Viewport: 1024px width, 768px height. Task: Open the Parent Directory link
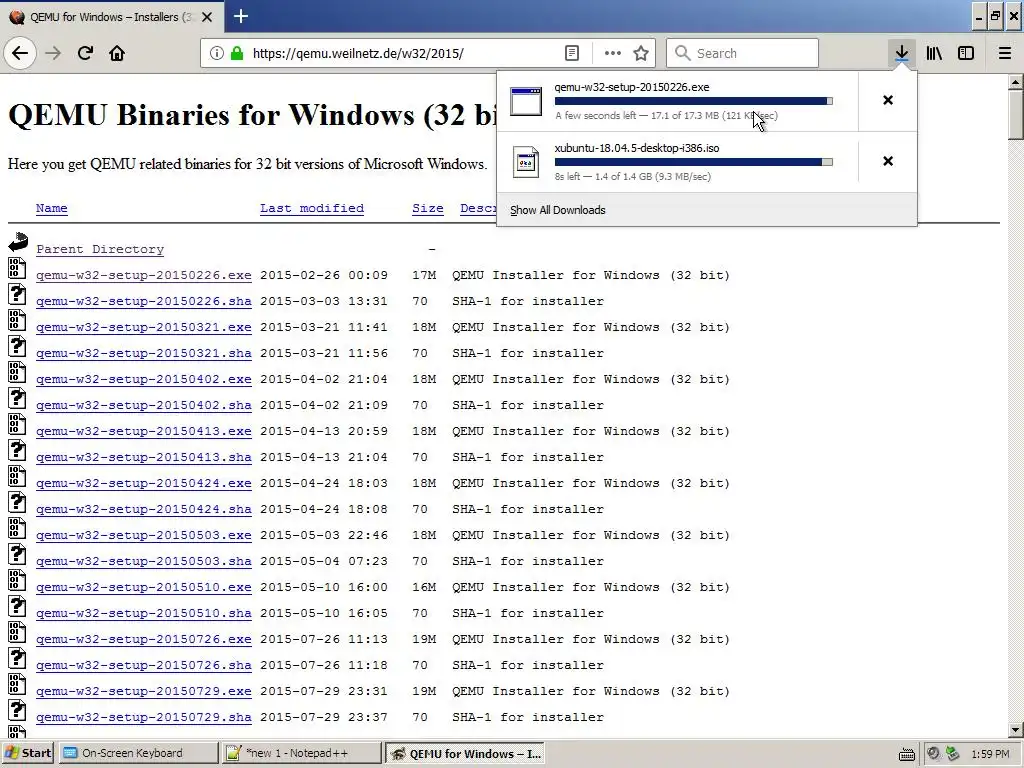click(100, 249)
